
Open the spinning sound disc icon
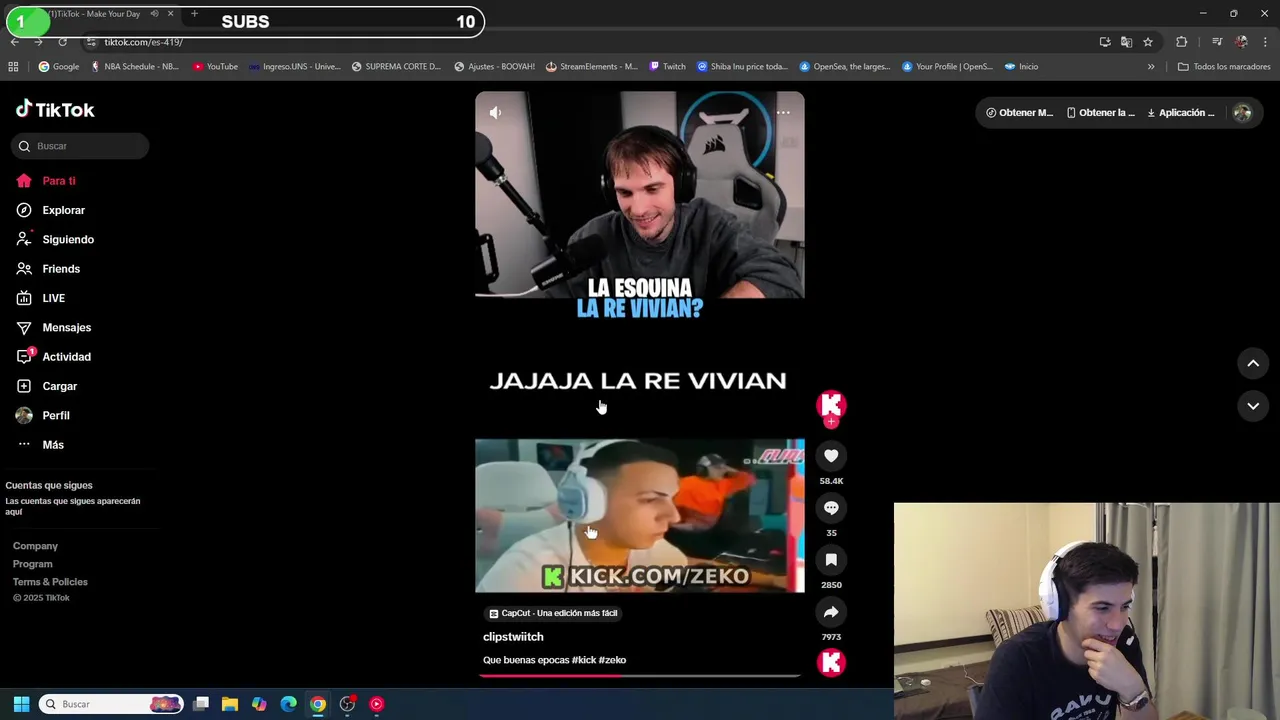point(831,662)
